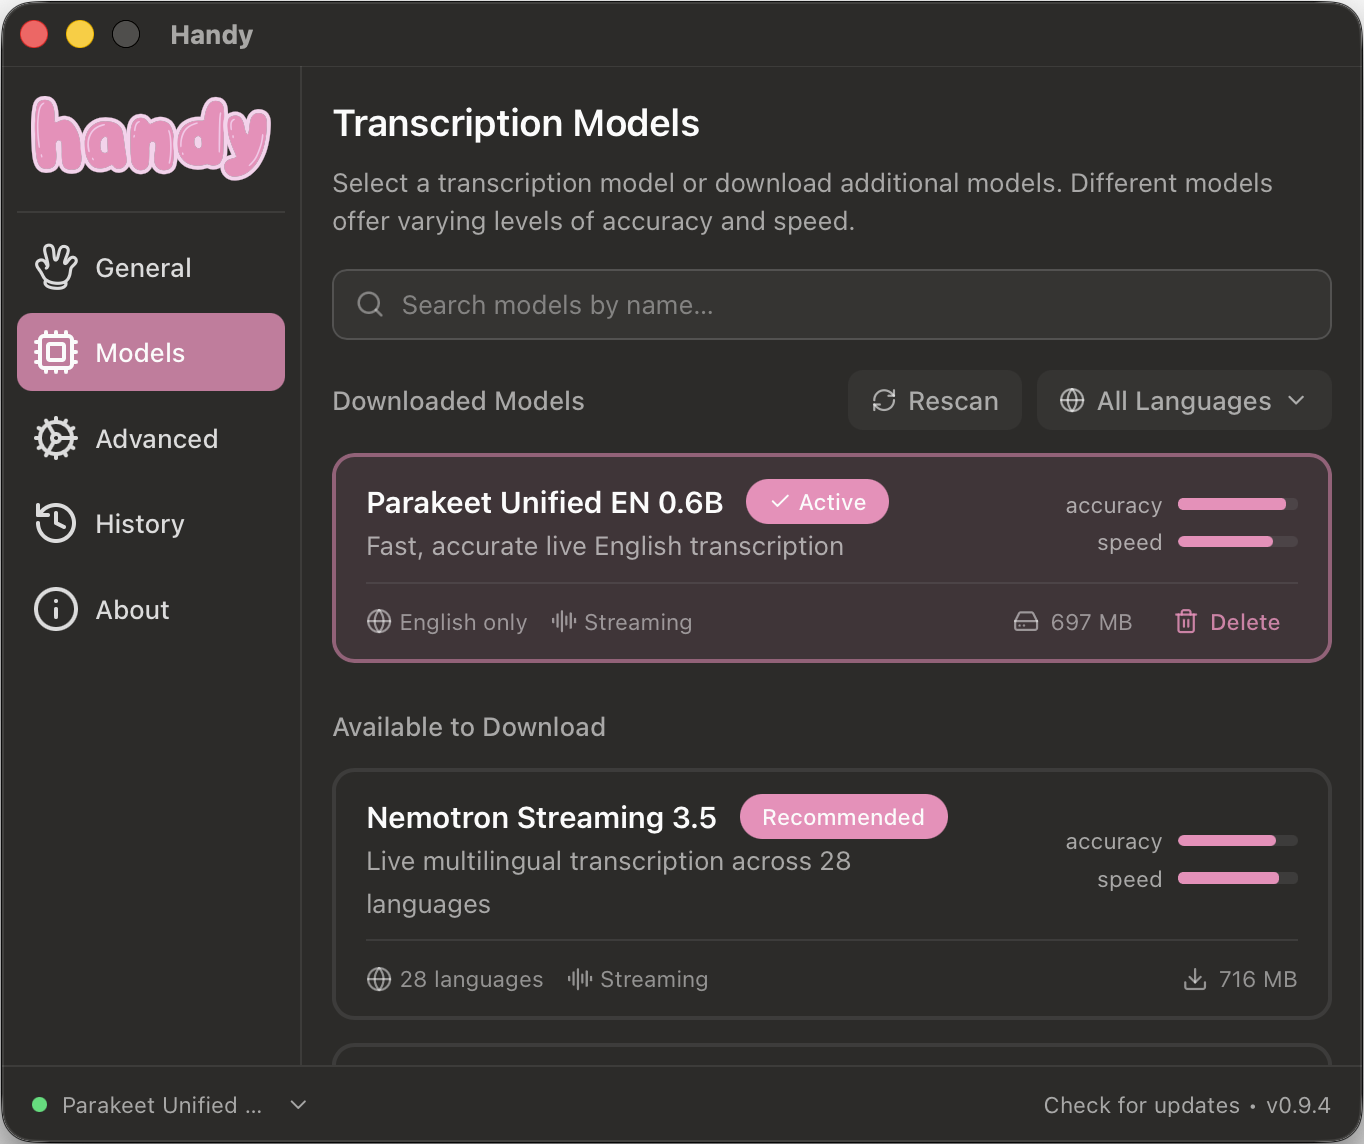Click the Models chip icon in sidebar
This screenshot has height=1144, width=1364.
[56, 352]
